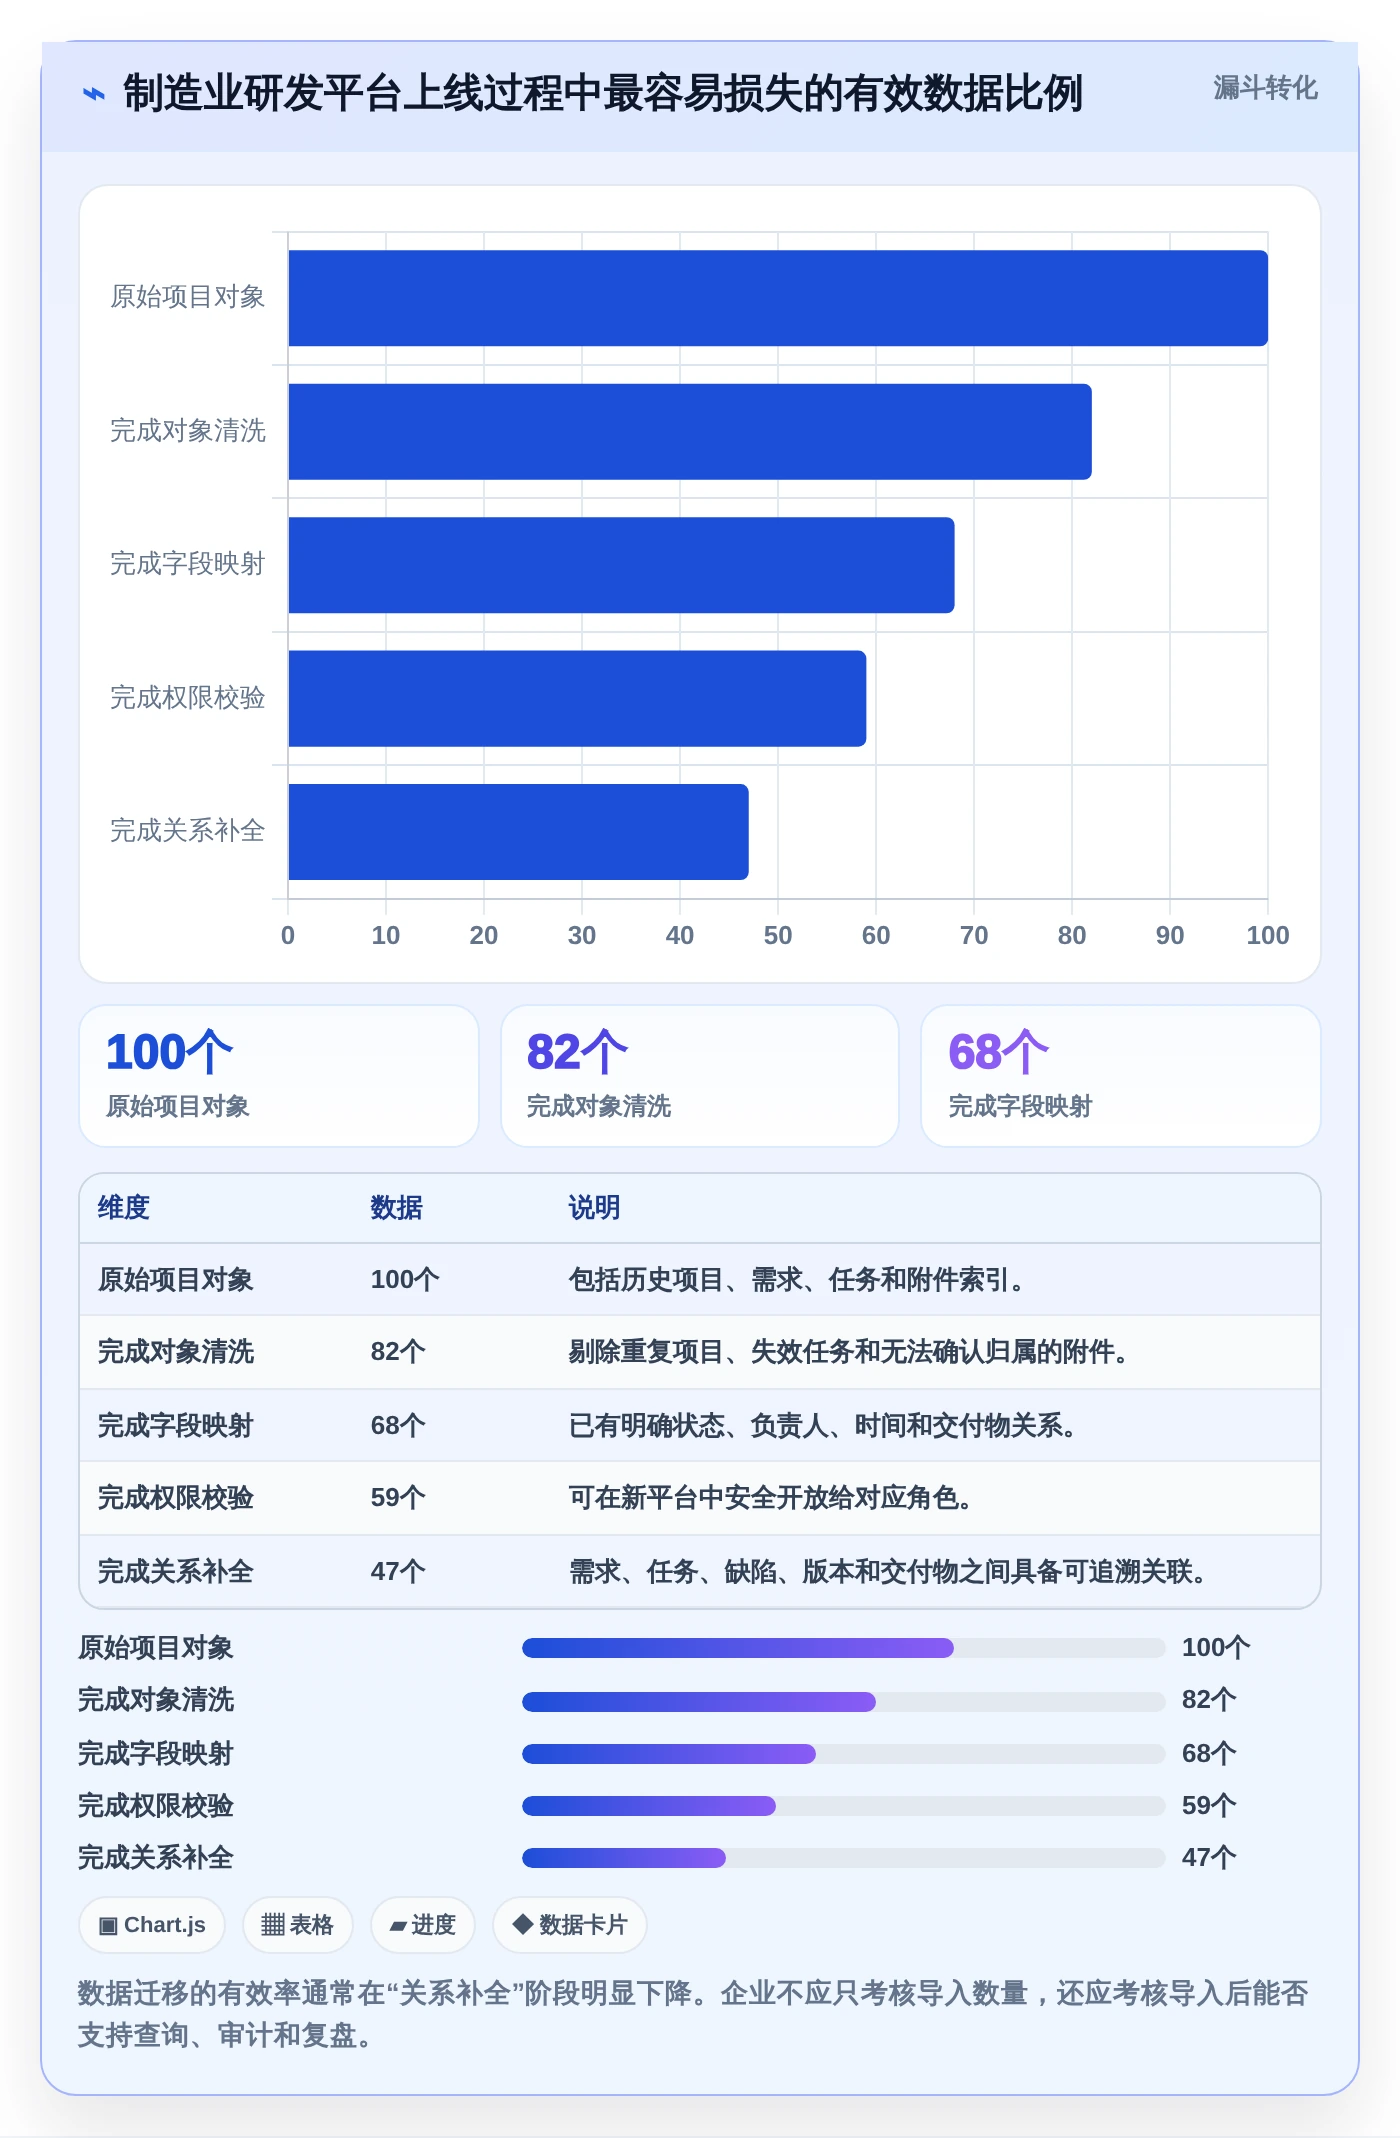Click the 完成对象清洗 chart bar

tap(690, 432)
